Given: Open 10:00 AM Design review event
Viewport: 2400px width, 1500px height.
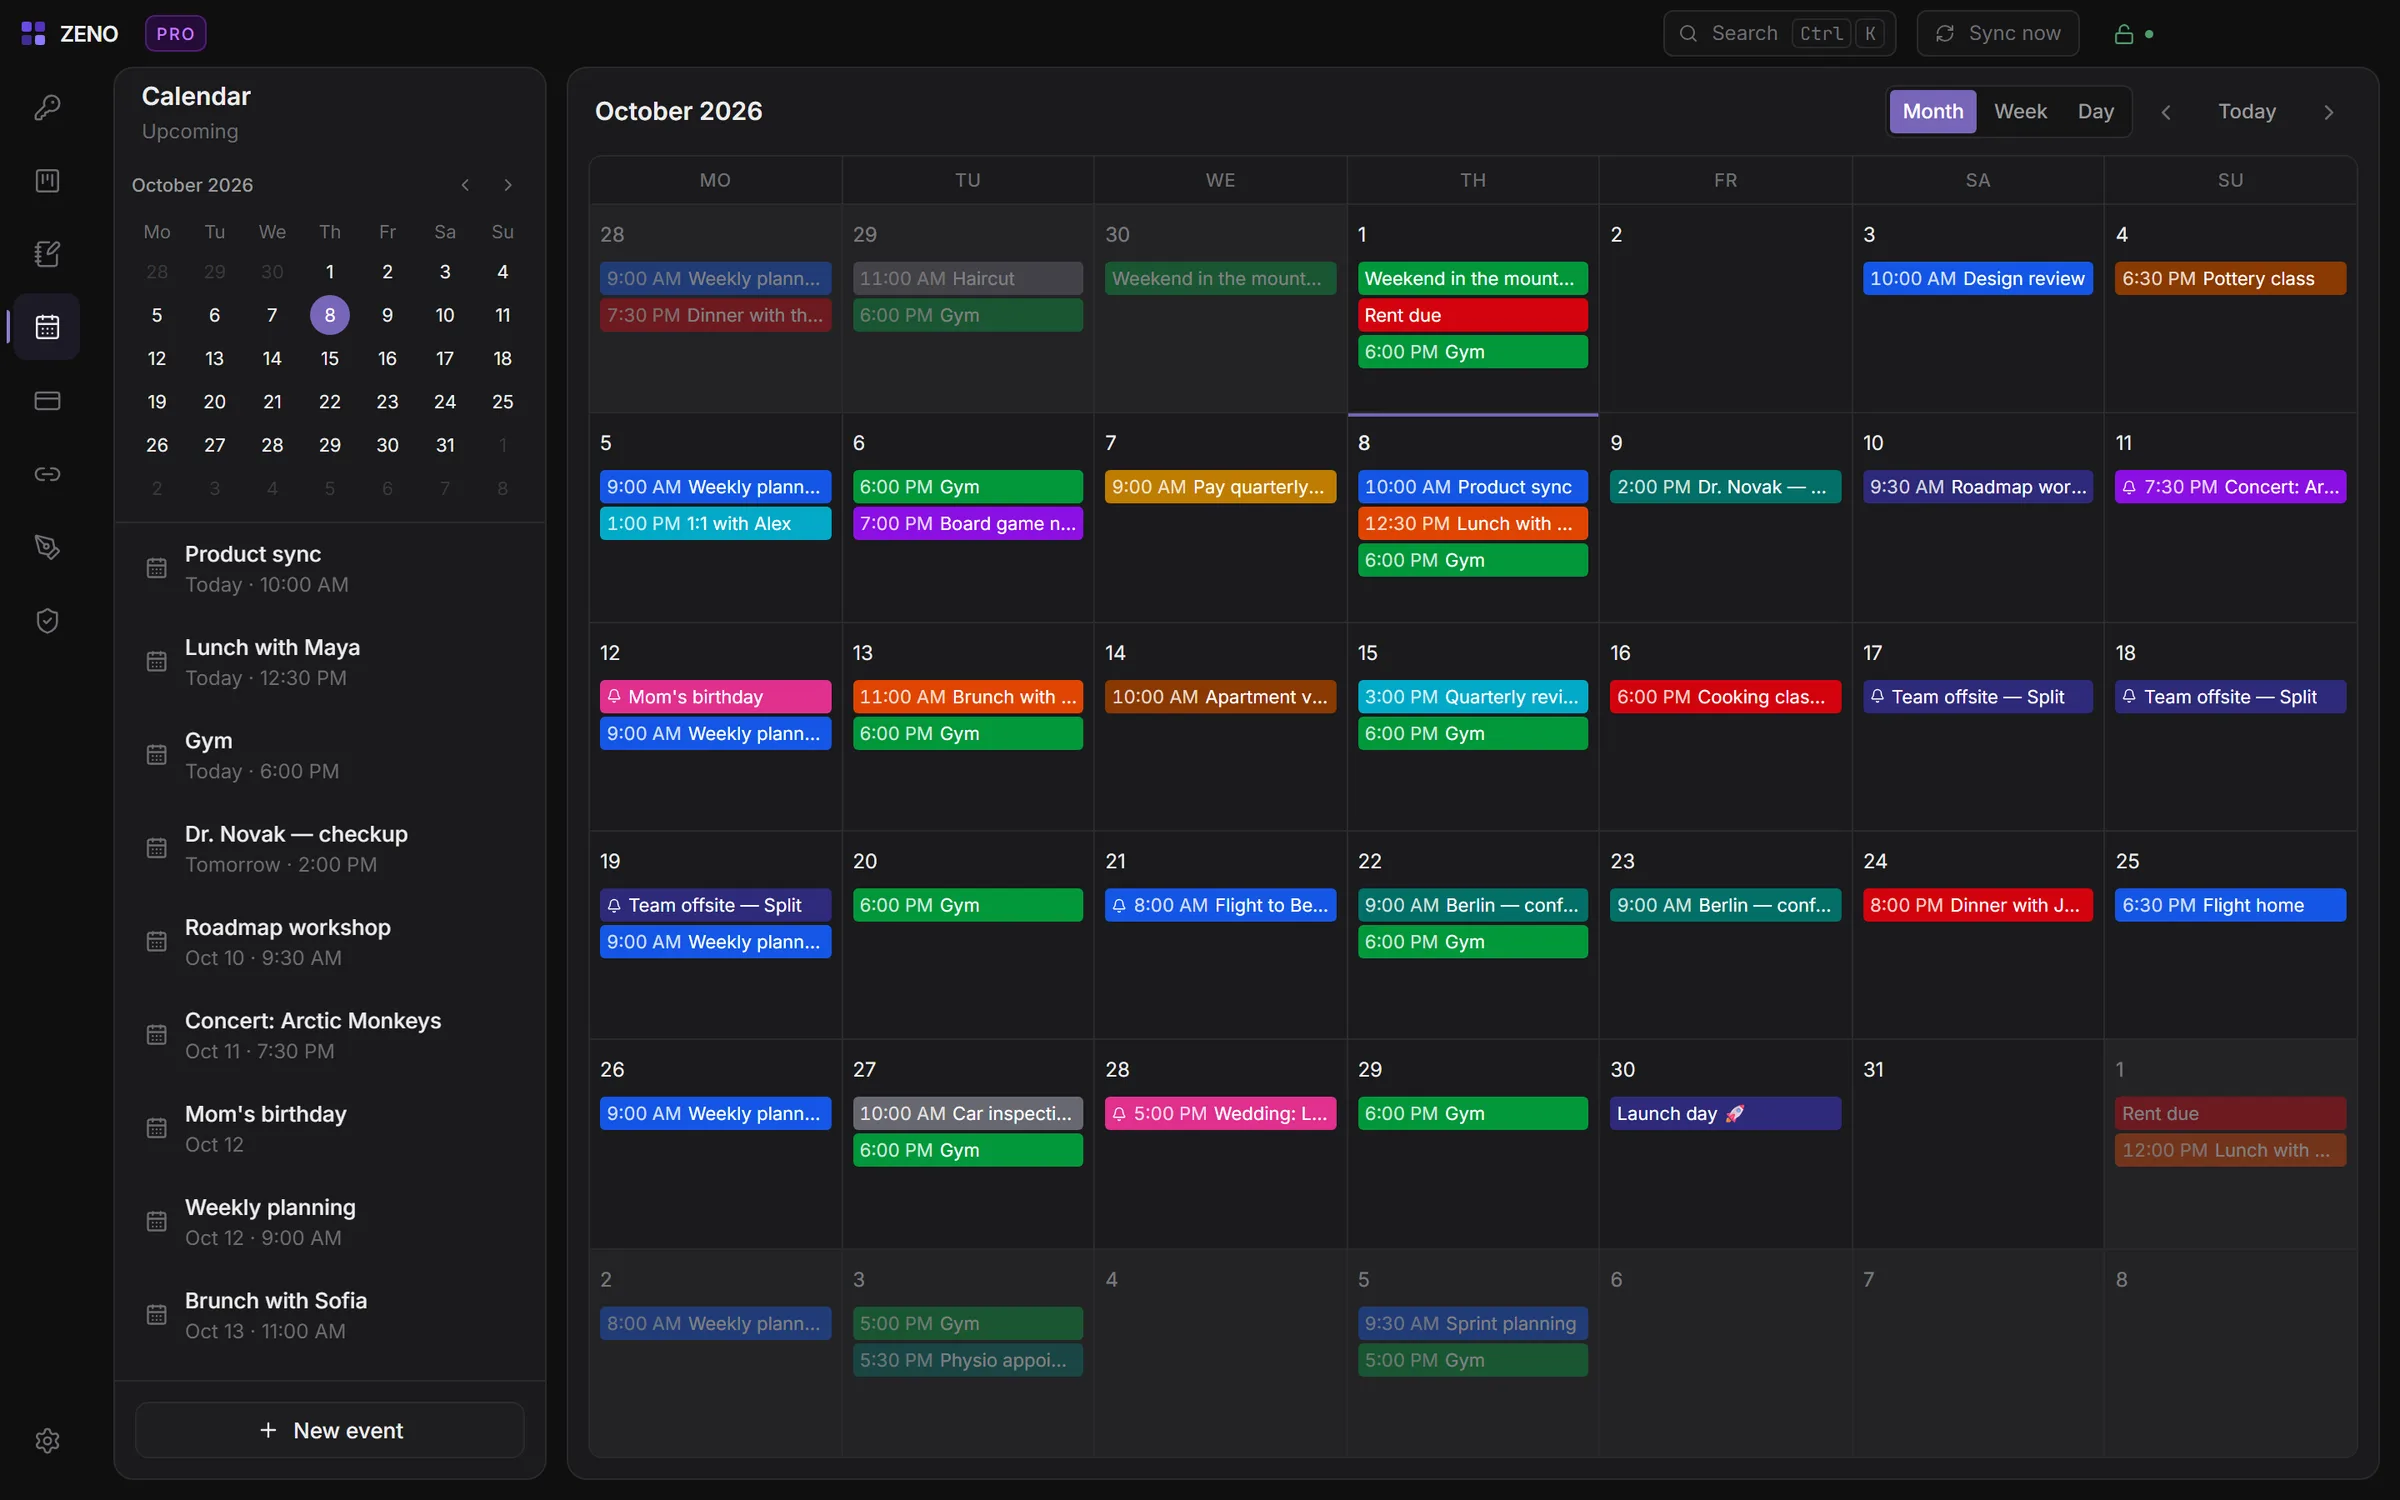Looking at the screenshot, I should point(1977,279).
